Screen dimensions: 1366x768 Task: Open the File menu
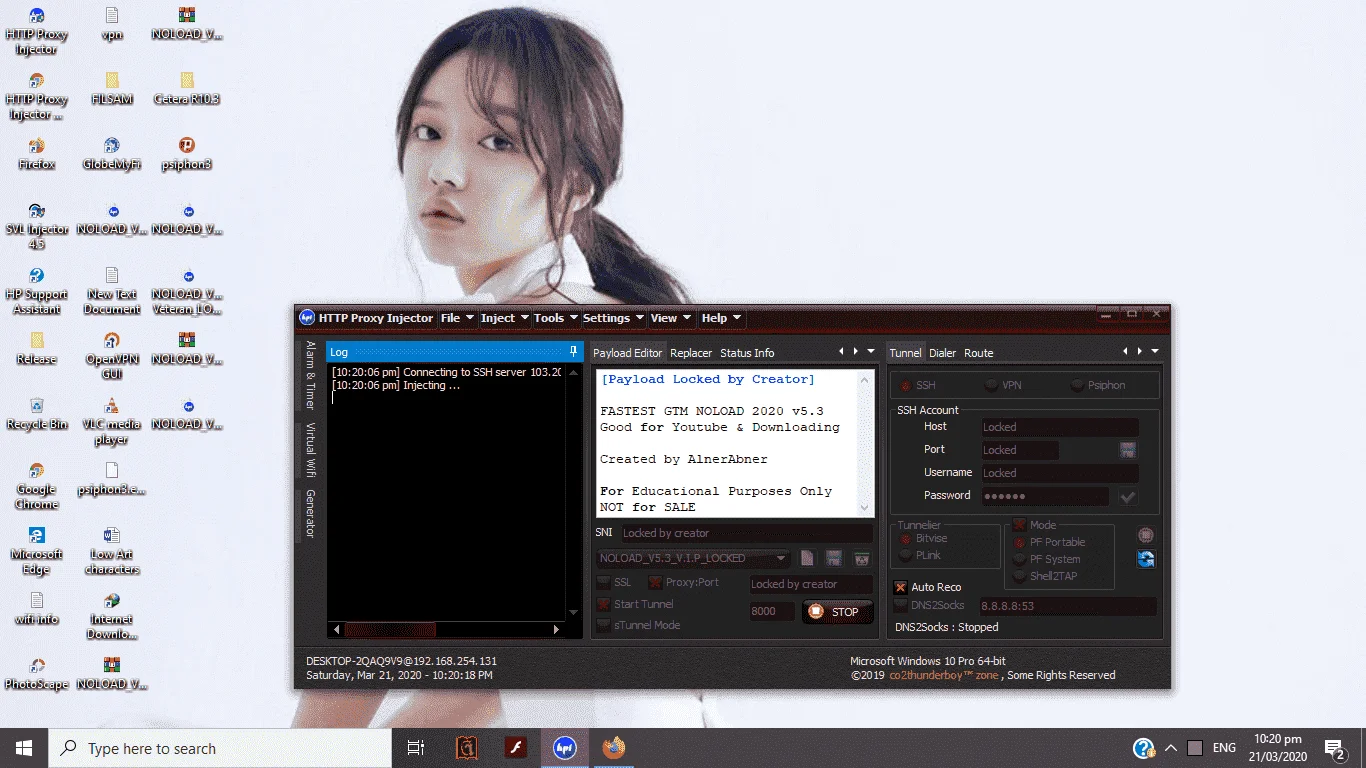point(456,318)
